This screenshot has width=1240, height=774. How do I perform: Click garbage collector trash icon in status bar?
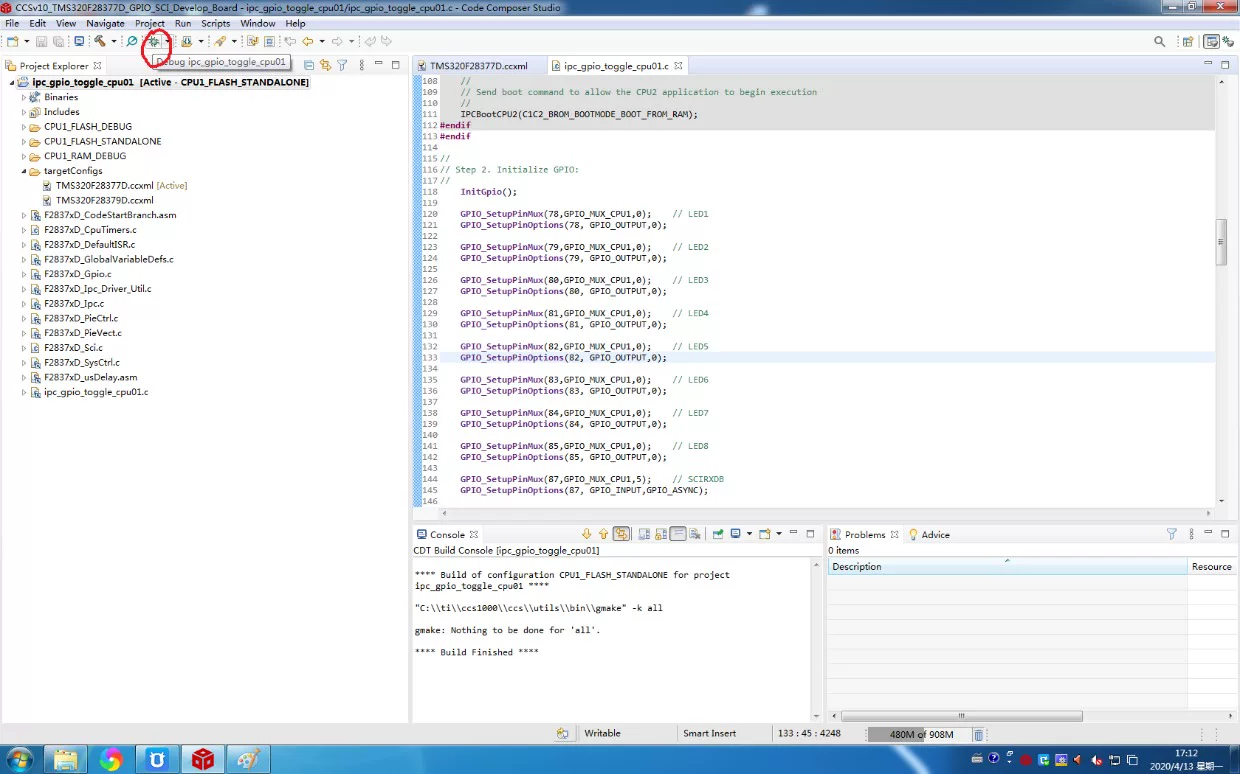[x=978, y=734]
